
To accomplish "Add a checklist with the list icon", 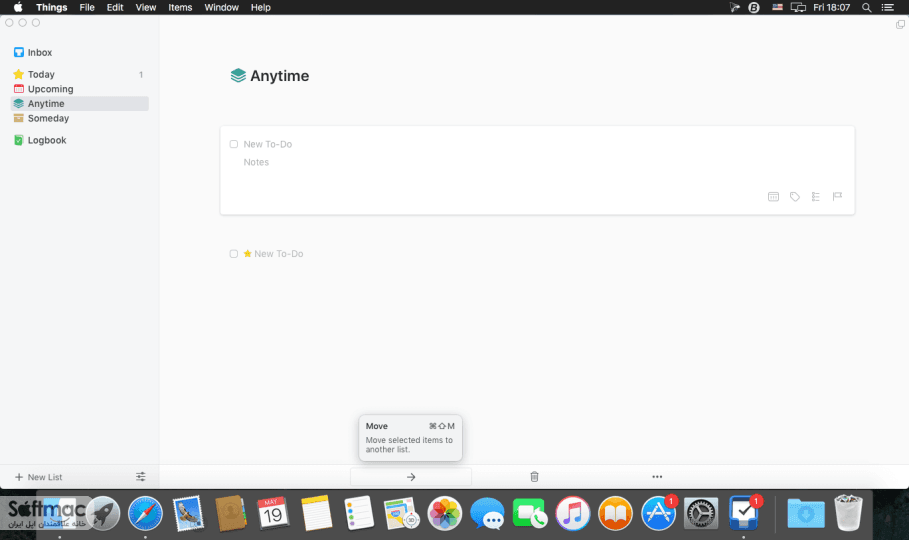I will coord(816,197).
